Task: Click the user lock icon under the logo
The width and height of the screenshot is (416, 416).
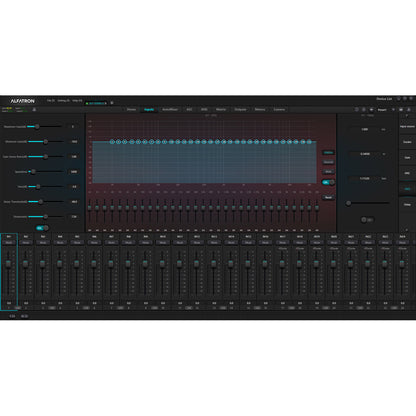Action: (x=34, y=109)
